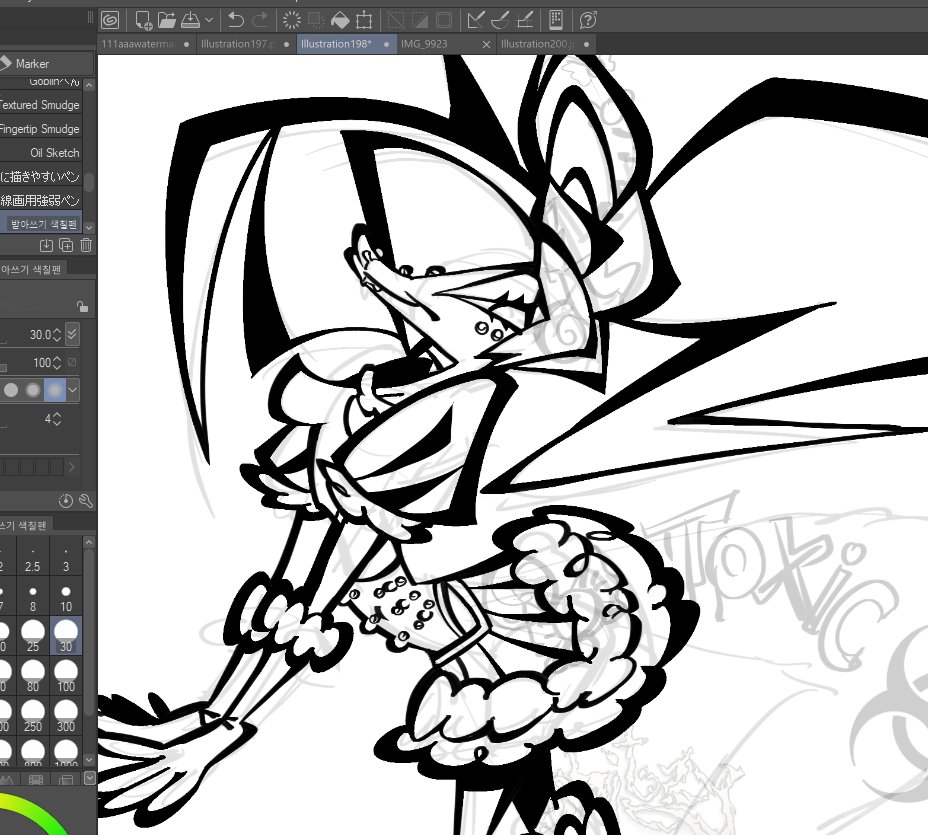Select brush size preset 80
The height and width of the screenshot is (835, 928).
point(33,676)
